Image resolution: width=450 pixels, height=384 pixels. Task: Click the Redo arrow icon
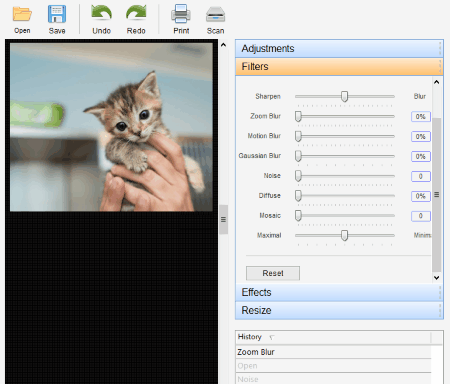136,14
